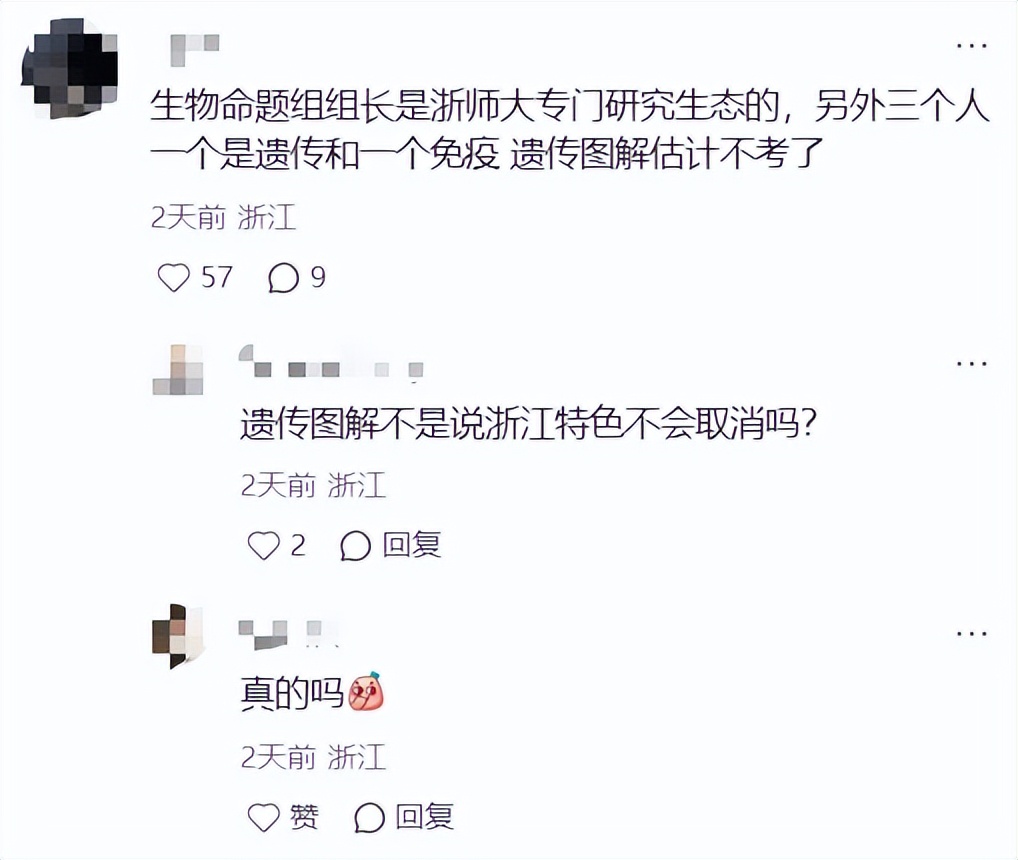Image resolution: width=1018 pixels, height=860 pixels.
Task: Tap heart icon beside 赞 on last comment
Action: coord(264,817)
